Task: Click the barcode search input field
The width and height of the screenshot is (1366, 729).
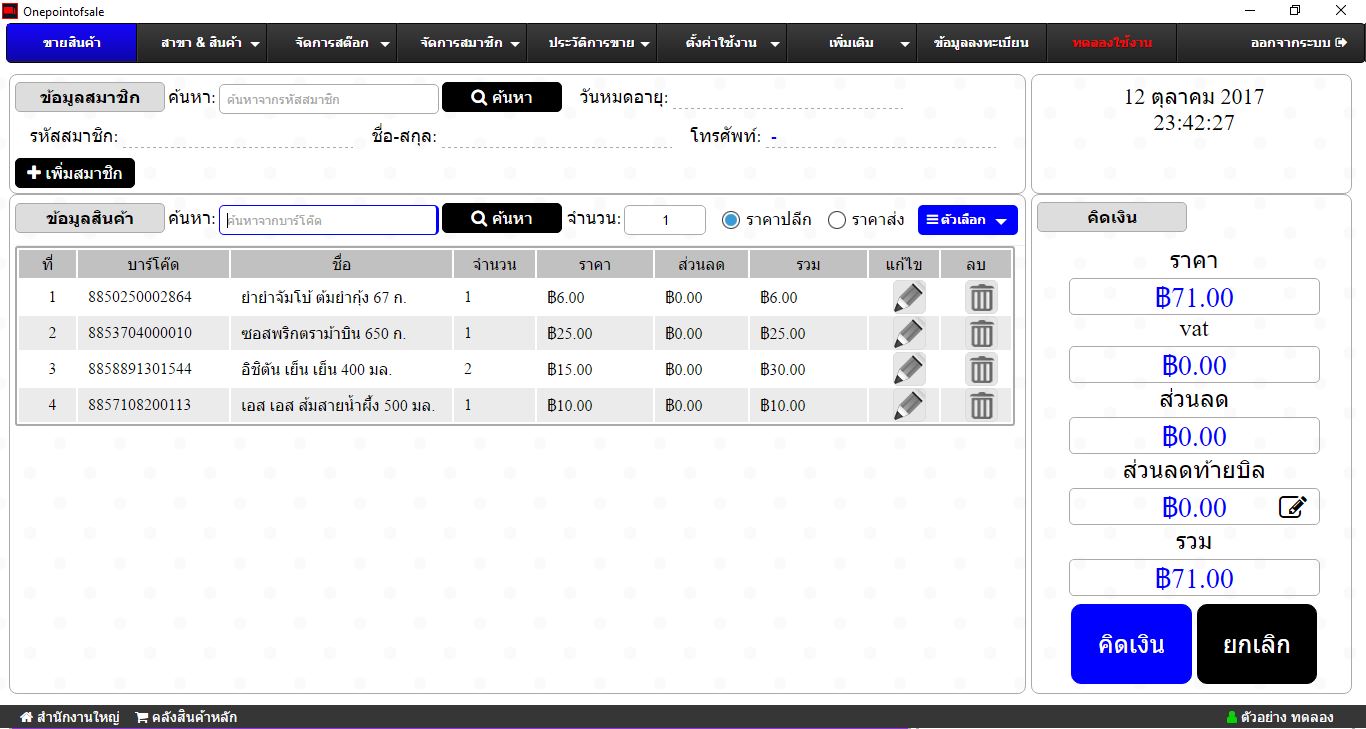Action: 328,220
